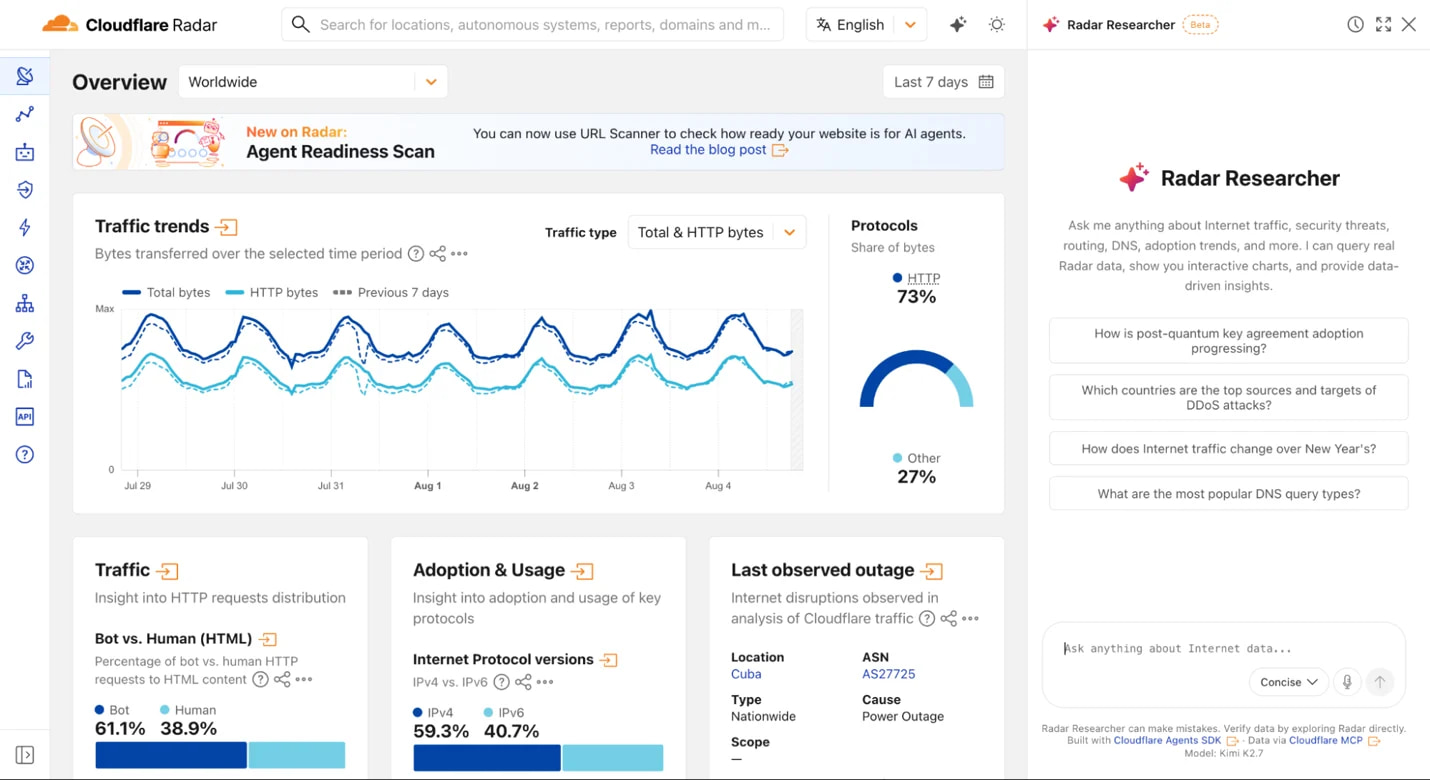The image size is (1430, 780).
Task: Open the Cuba location link
Action: [x=746, y=674]
